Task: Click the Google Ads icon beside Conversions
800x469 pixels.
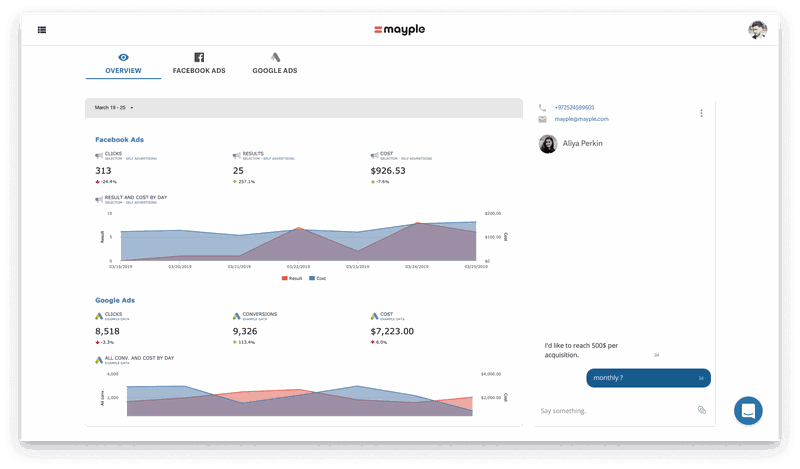Action: coord(237,316)
